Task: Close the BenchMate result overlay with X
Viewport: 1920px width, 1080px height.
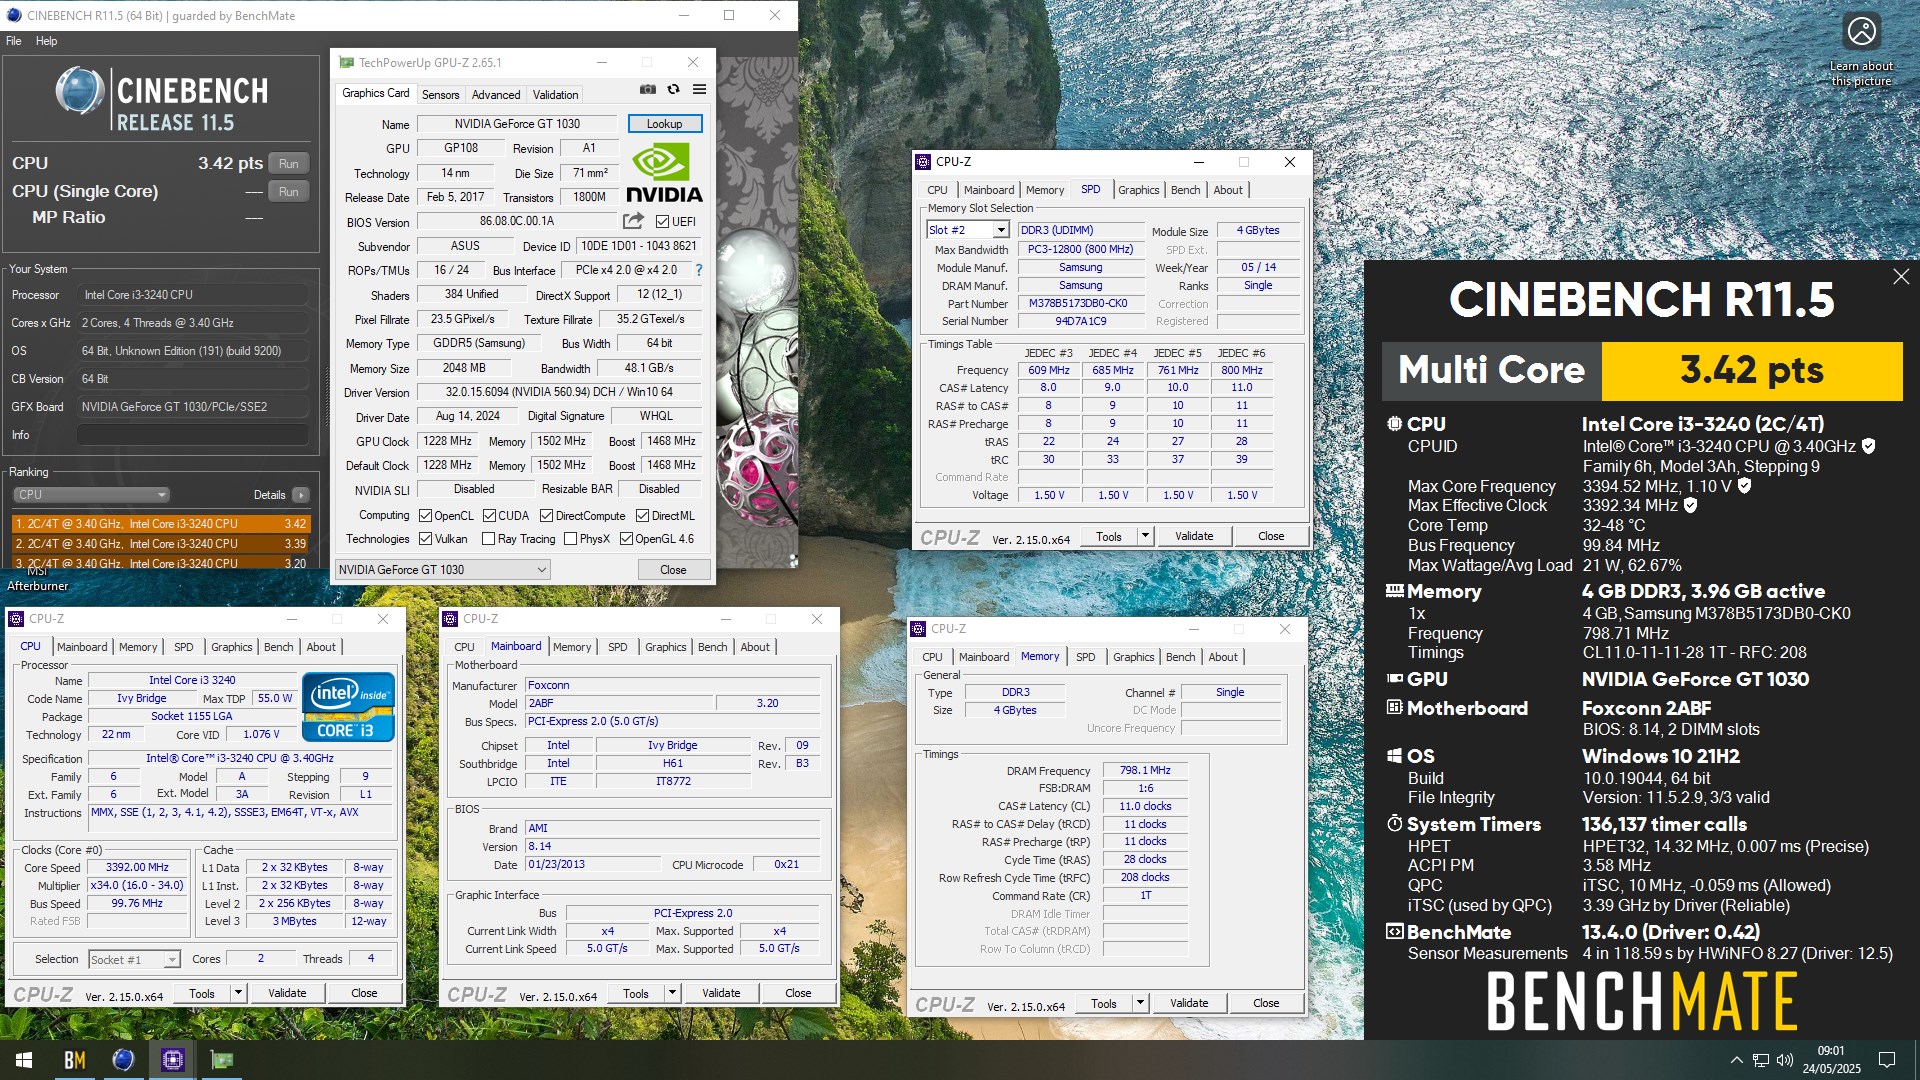Action: (x=1901, y=277)
